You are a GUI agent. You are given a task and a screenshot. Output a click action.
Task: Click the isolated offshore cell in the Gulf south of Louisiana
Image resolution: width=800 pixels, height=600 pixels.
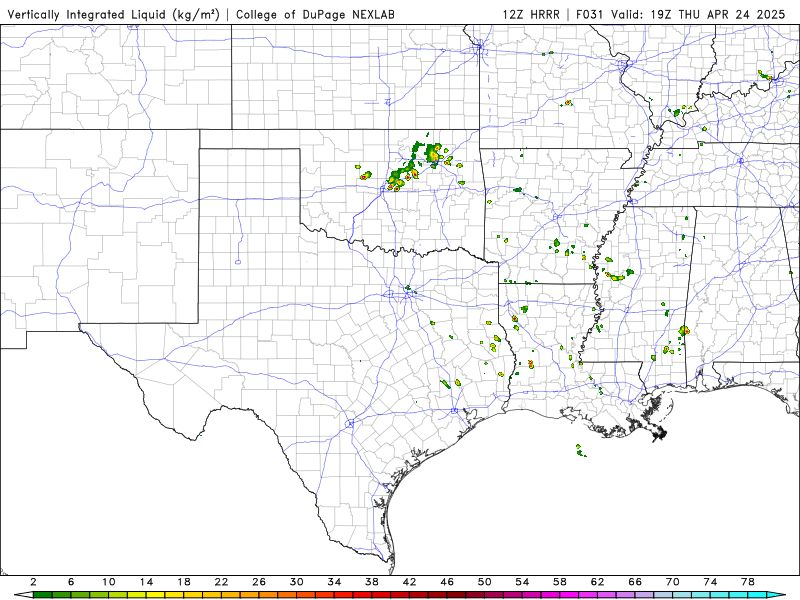(x=580, y=451)
